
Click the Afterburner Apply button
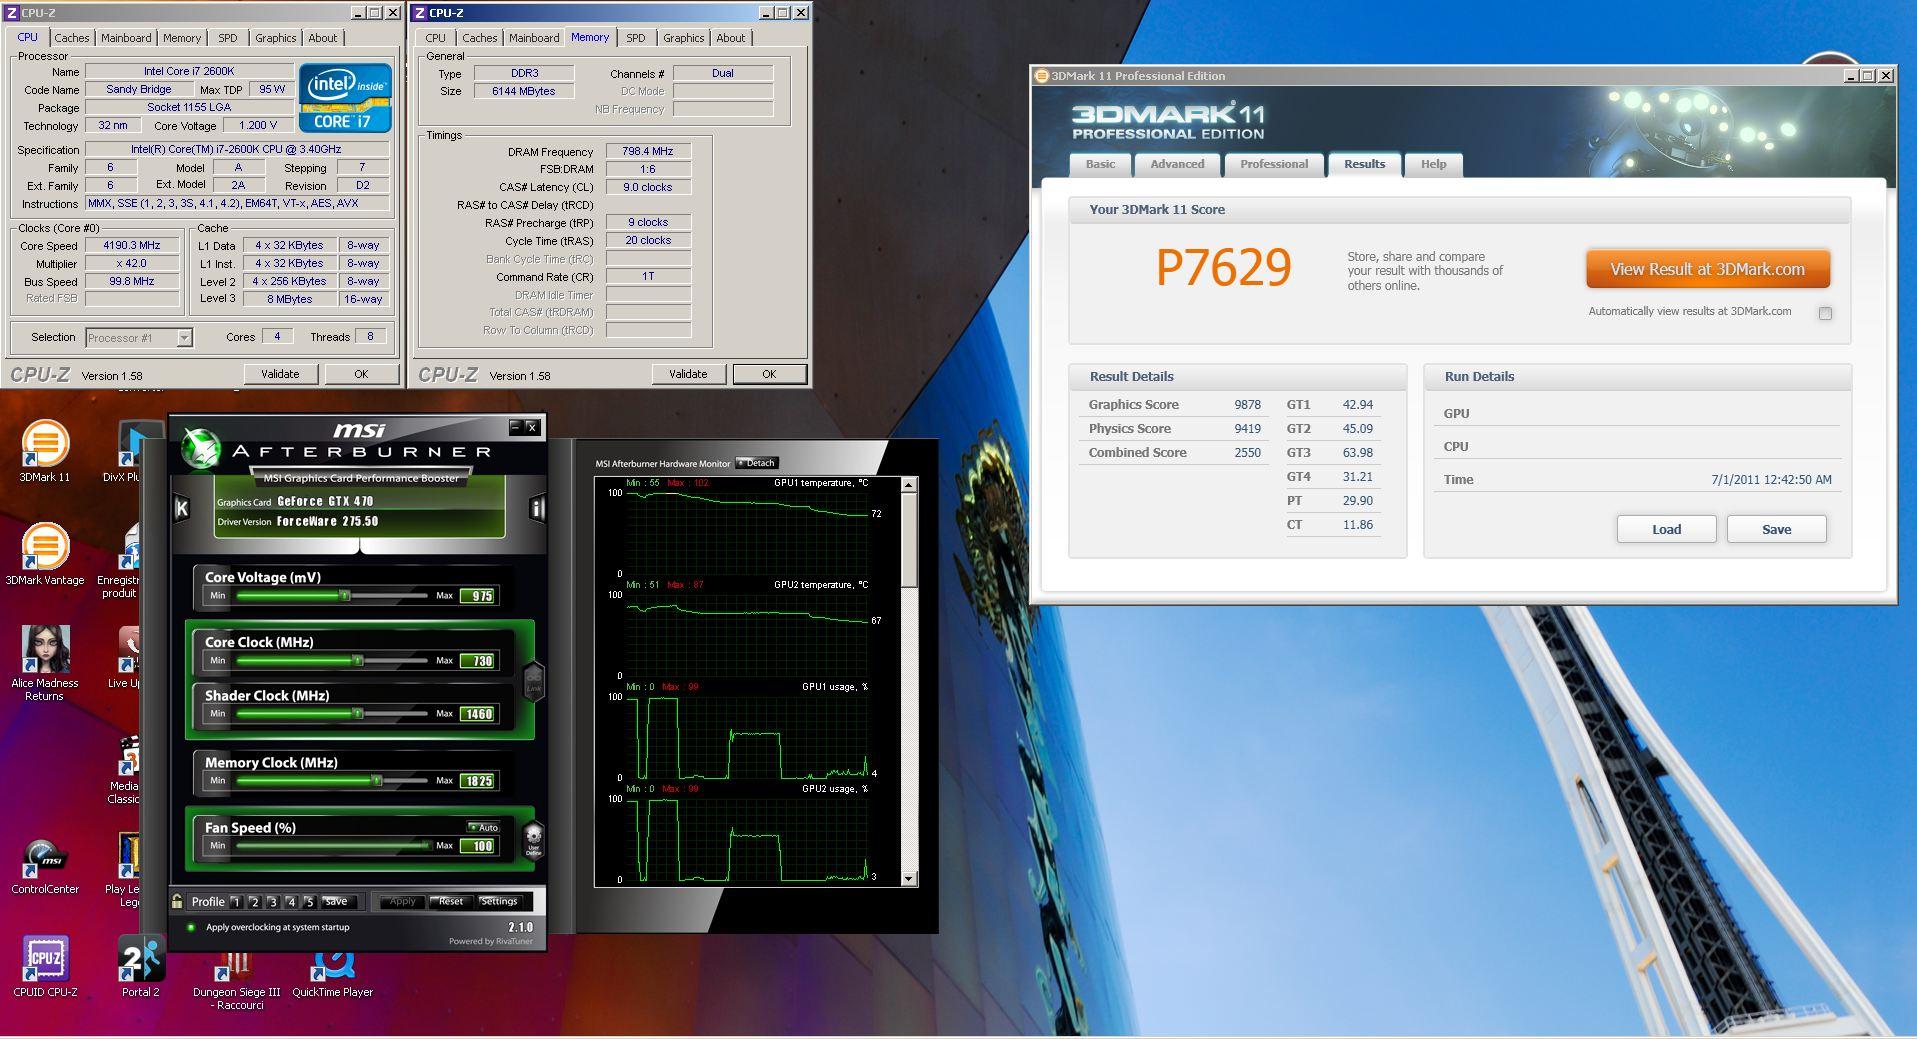tap(402, 901)
